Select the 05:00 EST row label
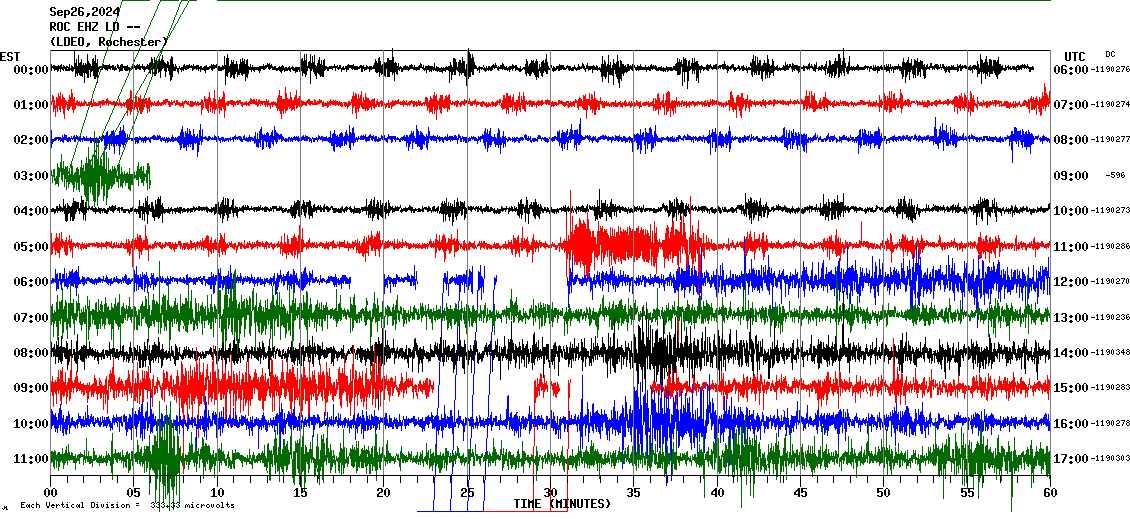Image resolution: width=1130 pixels, height=519 pixels. (x=30, y=247)
